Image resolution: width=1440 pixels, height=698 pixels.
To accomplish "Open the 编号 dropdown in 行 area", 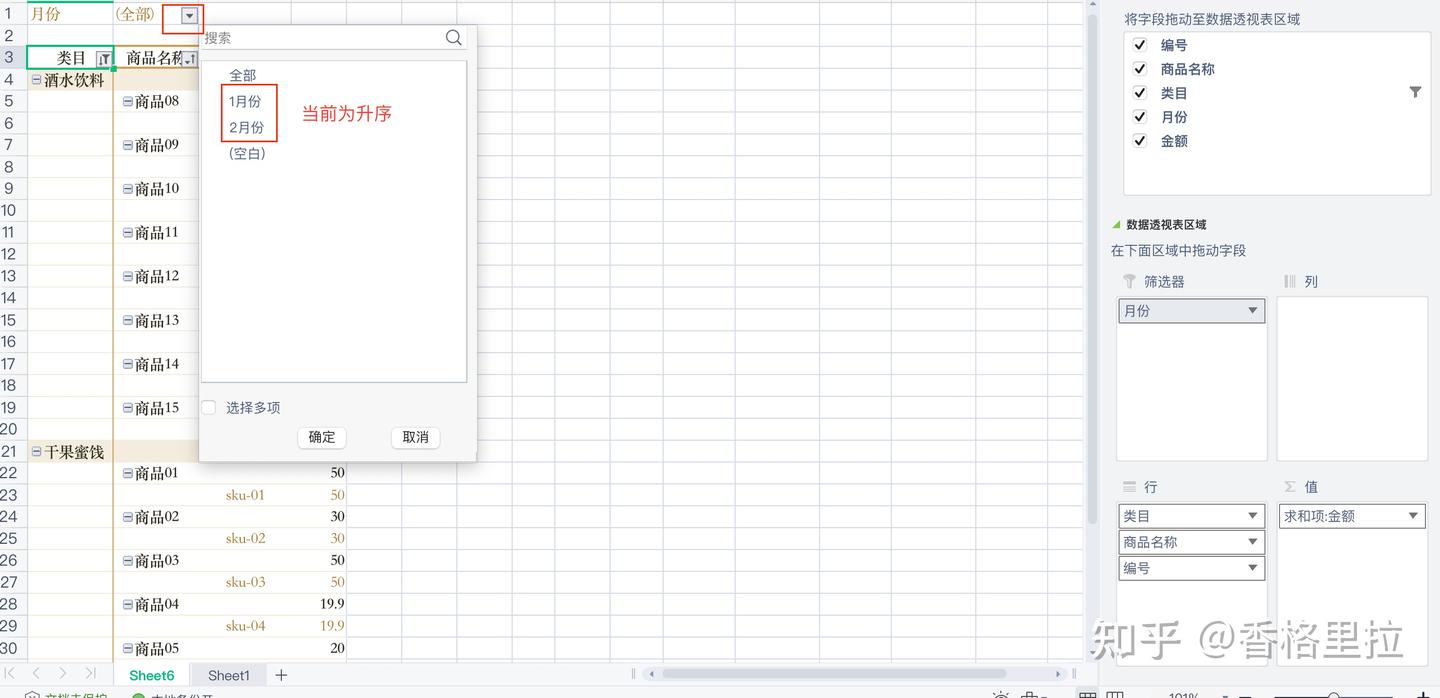I will tap(1252, 568).
